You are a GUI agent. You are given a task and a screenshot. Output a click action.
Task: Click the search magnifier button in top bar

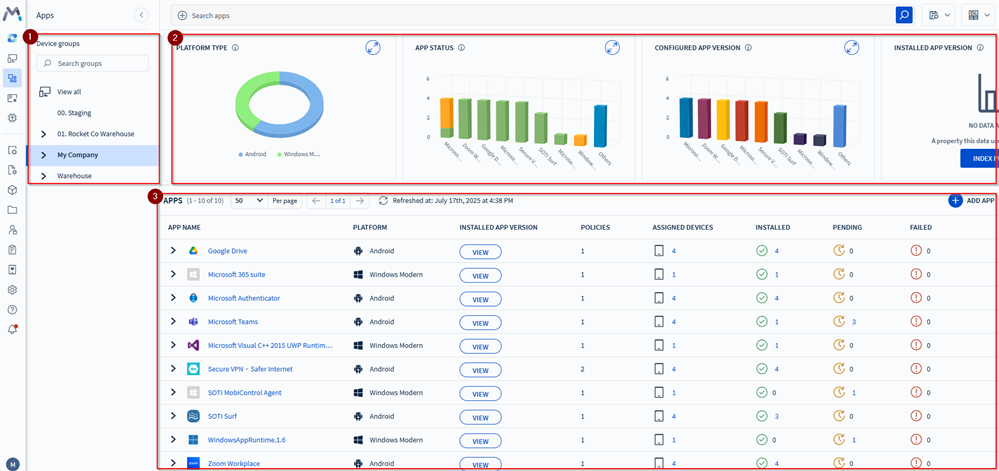point(904,15)
